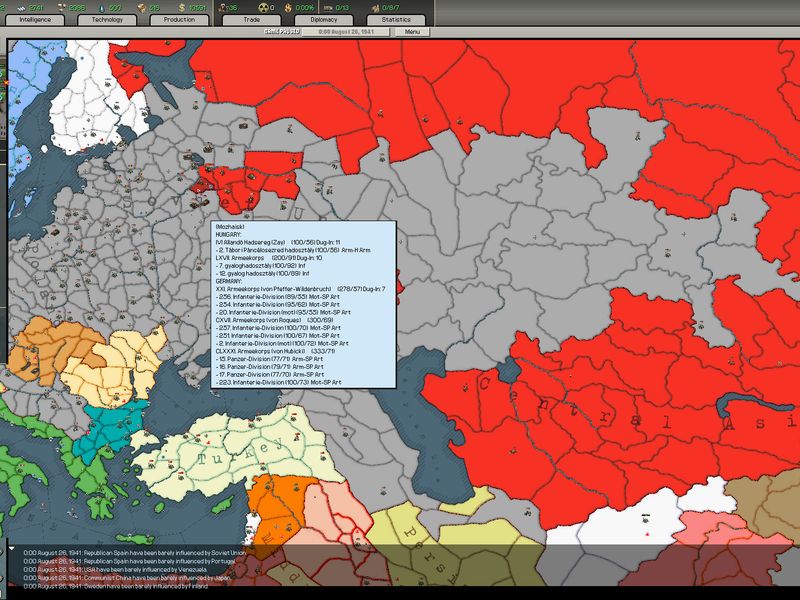Open the Trade screen tab
The height and width of the screenshot is (600, 800).
[252, 20]
